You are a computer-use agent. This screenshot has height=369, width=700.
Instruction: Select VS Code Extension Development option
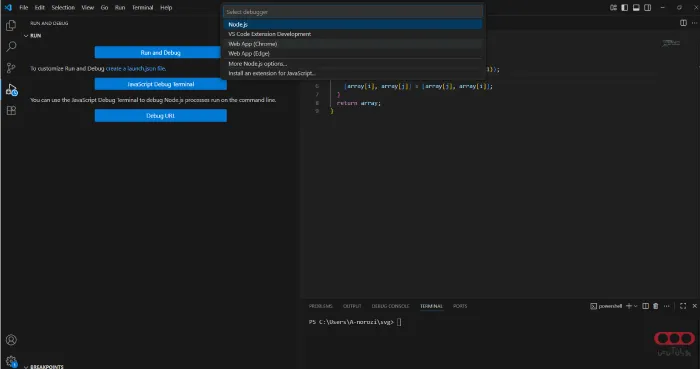pos(353,34)
